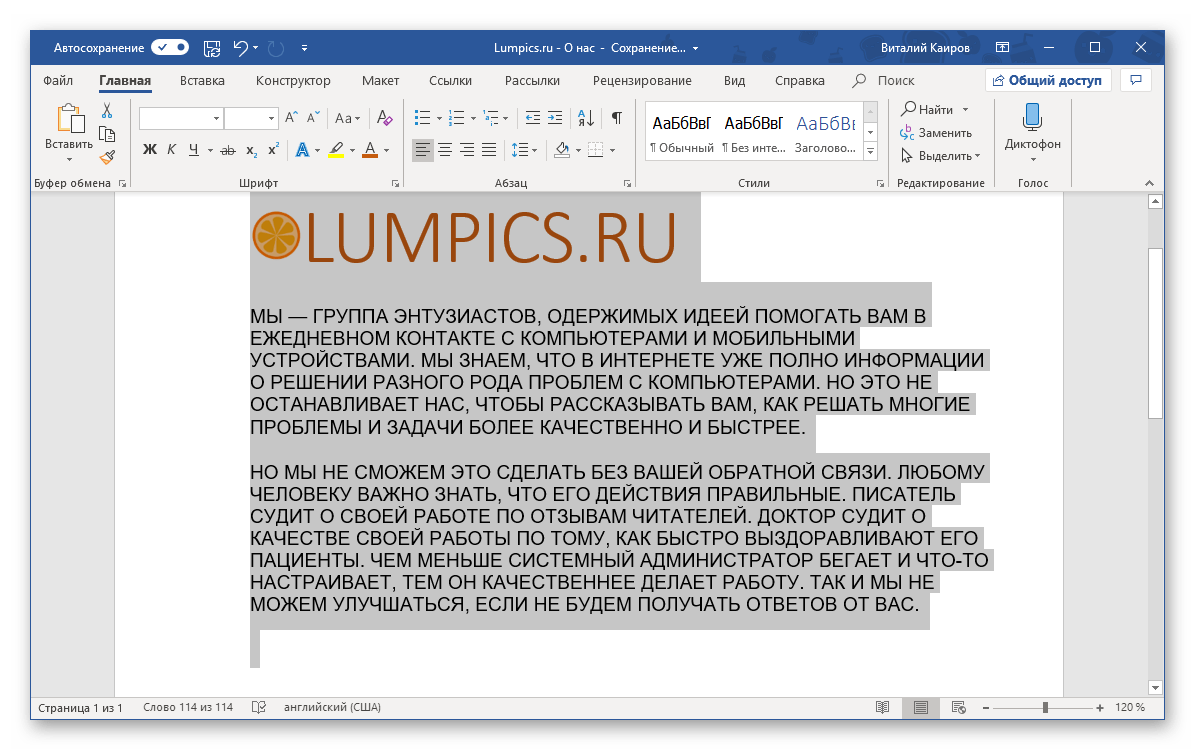1195x750 pixels.
Task: Click the Общий доступ button
Action: (x=1047, y=81)
